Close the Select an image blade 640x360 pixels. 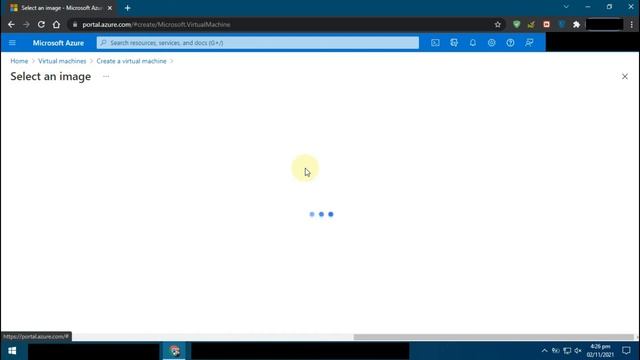coord(624,76)
